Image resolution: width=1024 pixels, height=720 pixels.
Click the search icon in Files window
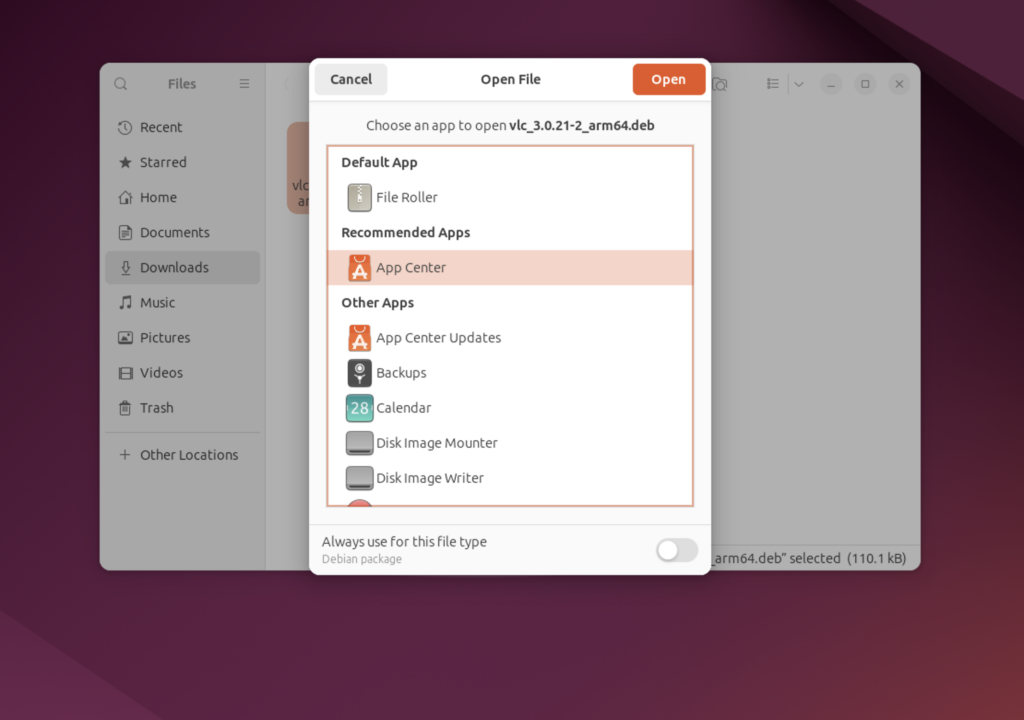pos(121,84)
